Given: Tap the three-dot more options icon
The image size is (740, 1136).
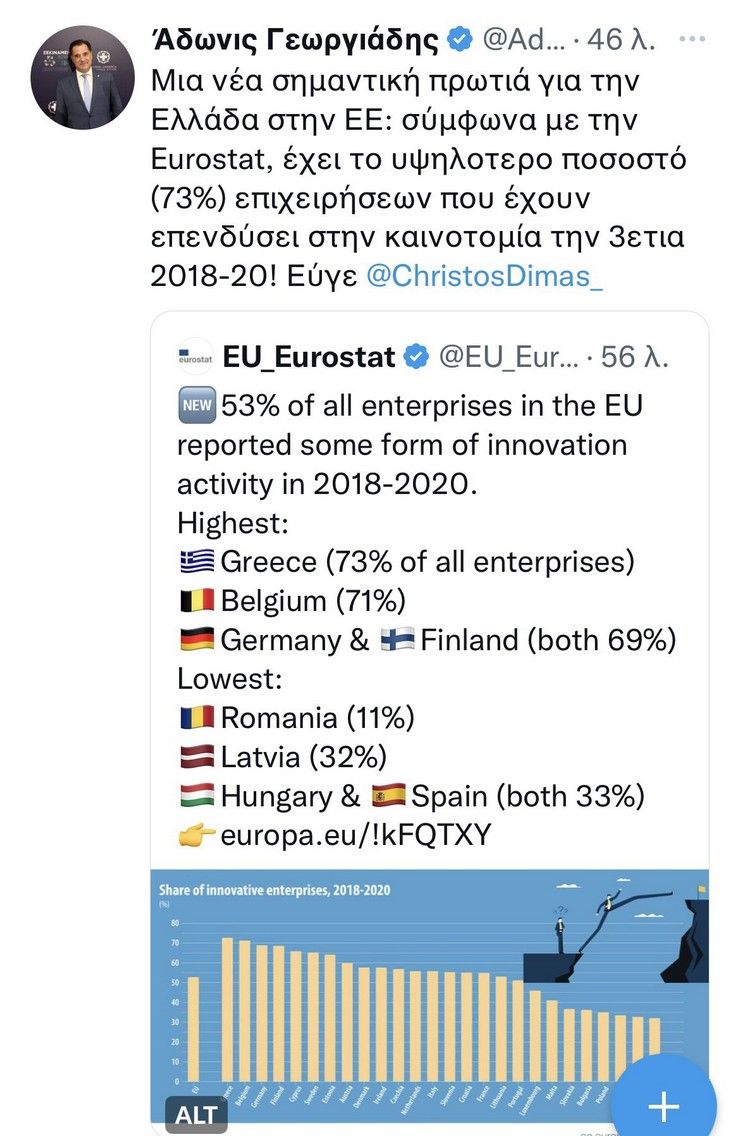Looking at the screenshot, I should [692, 39].
